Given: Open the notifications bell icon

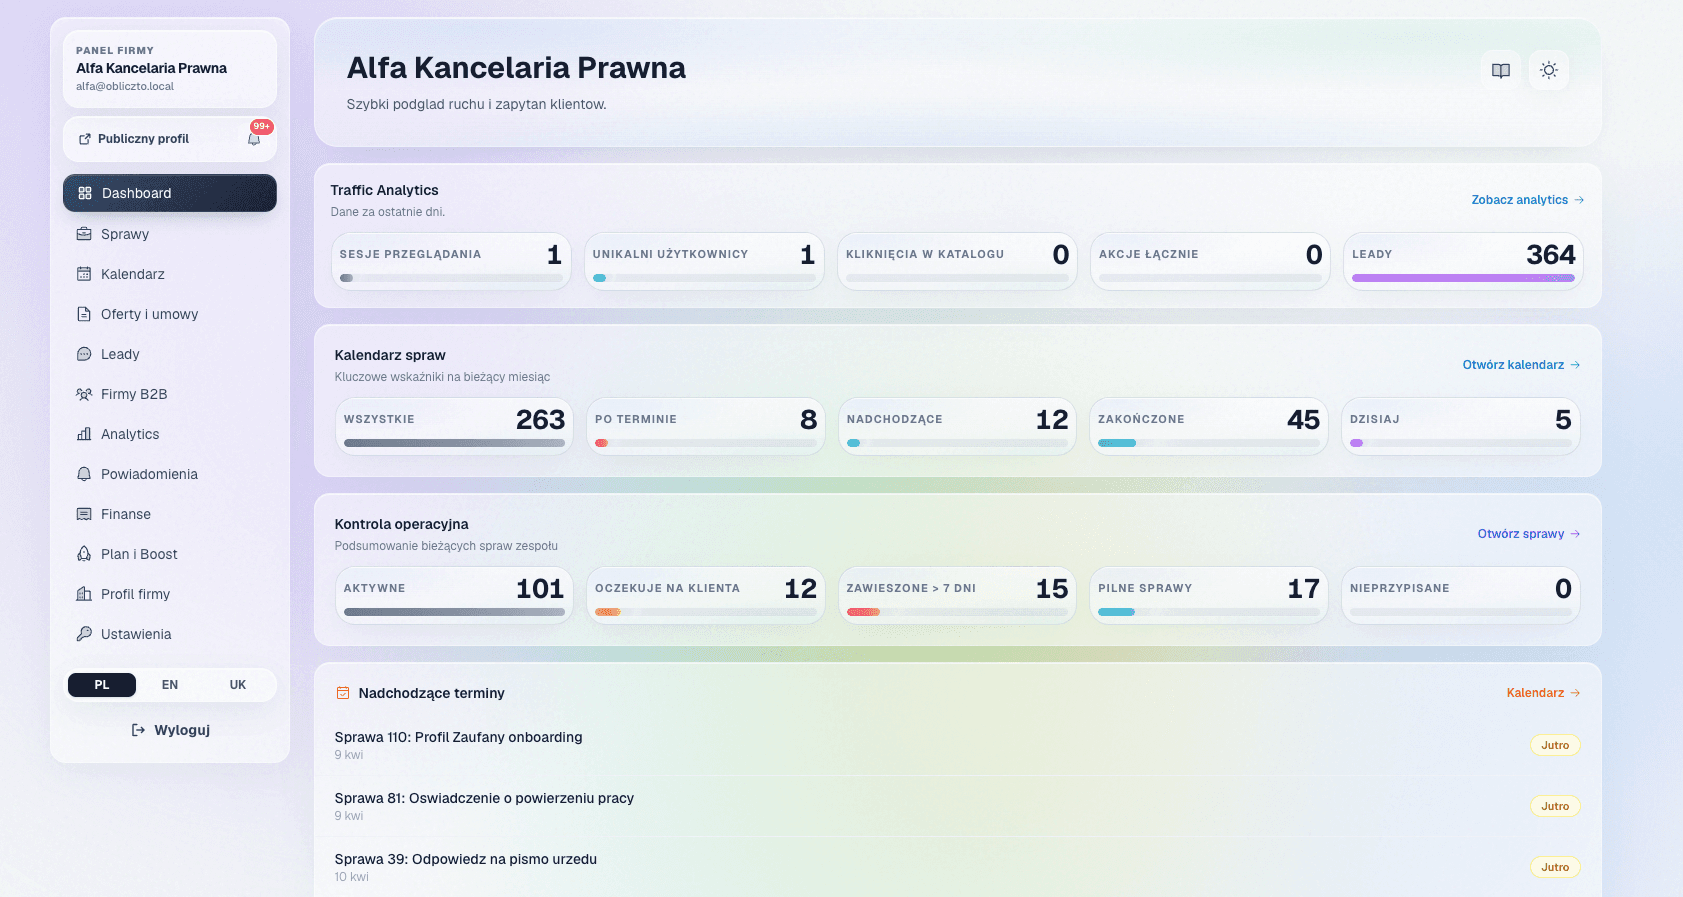Looking at the screenshot, I should pos(254,139).
